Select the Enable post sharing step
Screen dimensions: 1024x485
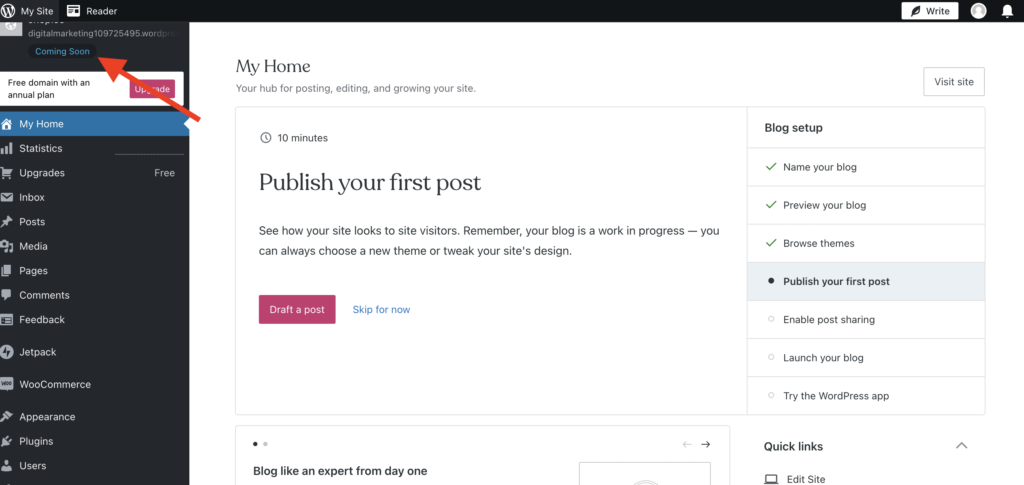(x=828, y=320)
